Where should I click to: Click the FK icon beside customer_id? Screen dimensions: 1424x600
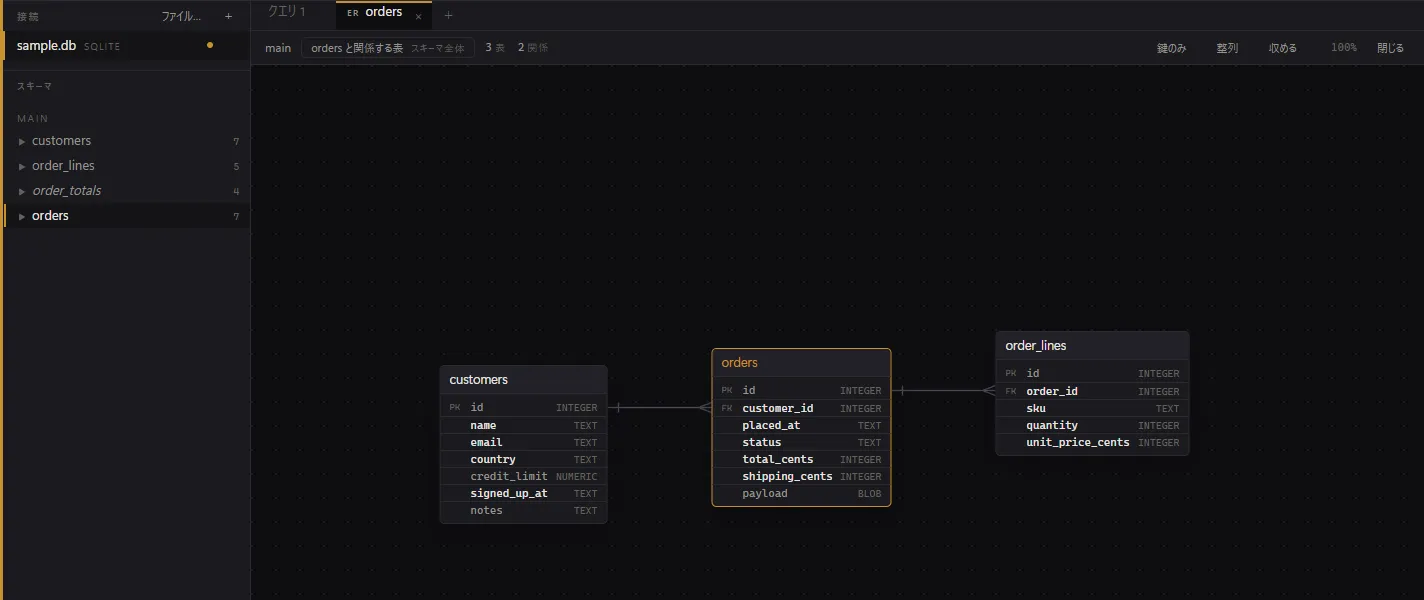(727, 408)
